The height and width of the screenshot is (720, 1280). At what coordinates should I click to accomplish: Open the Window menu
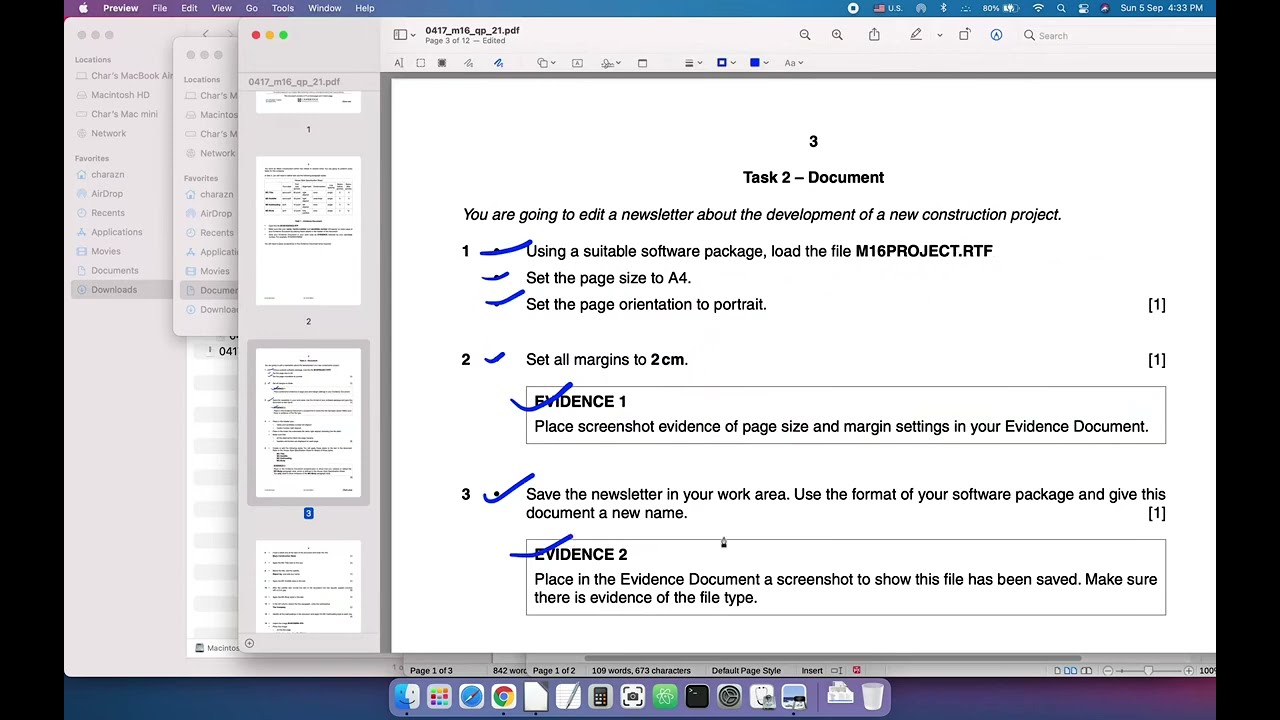pyautogui.click(x=324, y=8)
